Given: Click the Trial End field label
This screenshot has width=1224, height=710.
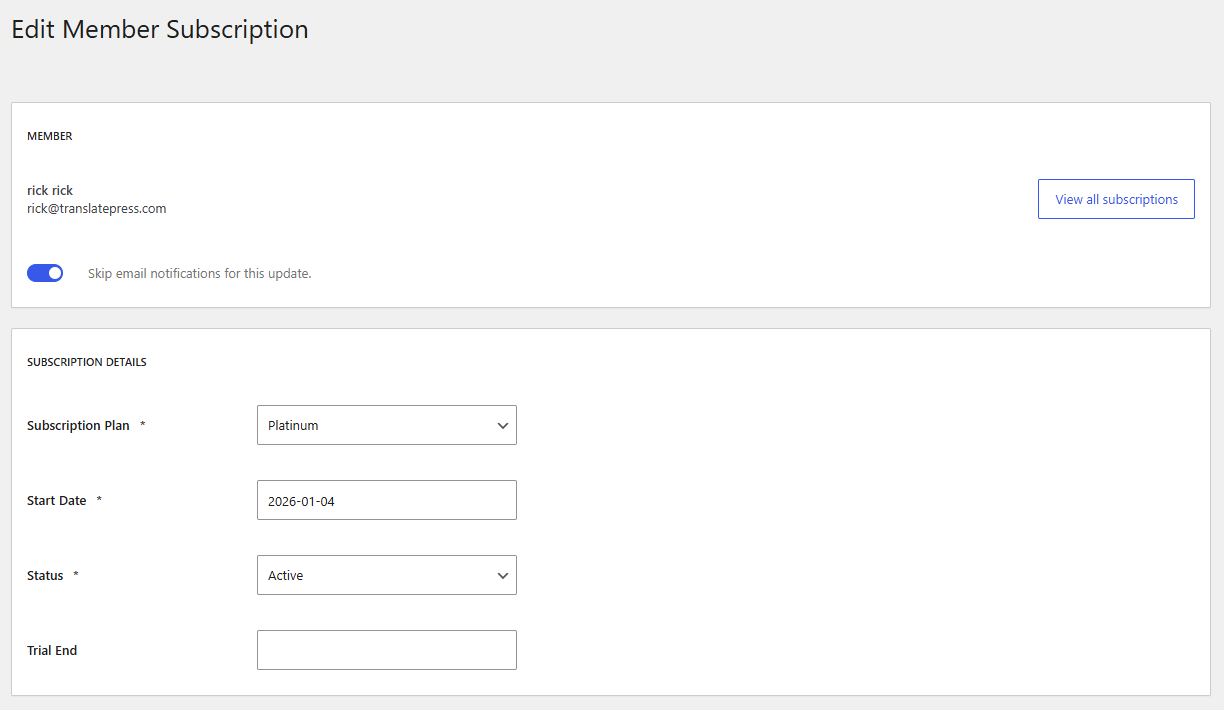Looking at the screenshot, I should tap(52, 650).
